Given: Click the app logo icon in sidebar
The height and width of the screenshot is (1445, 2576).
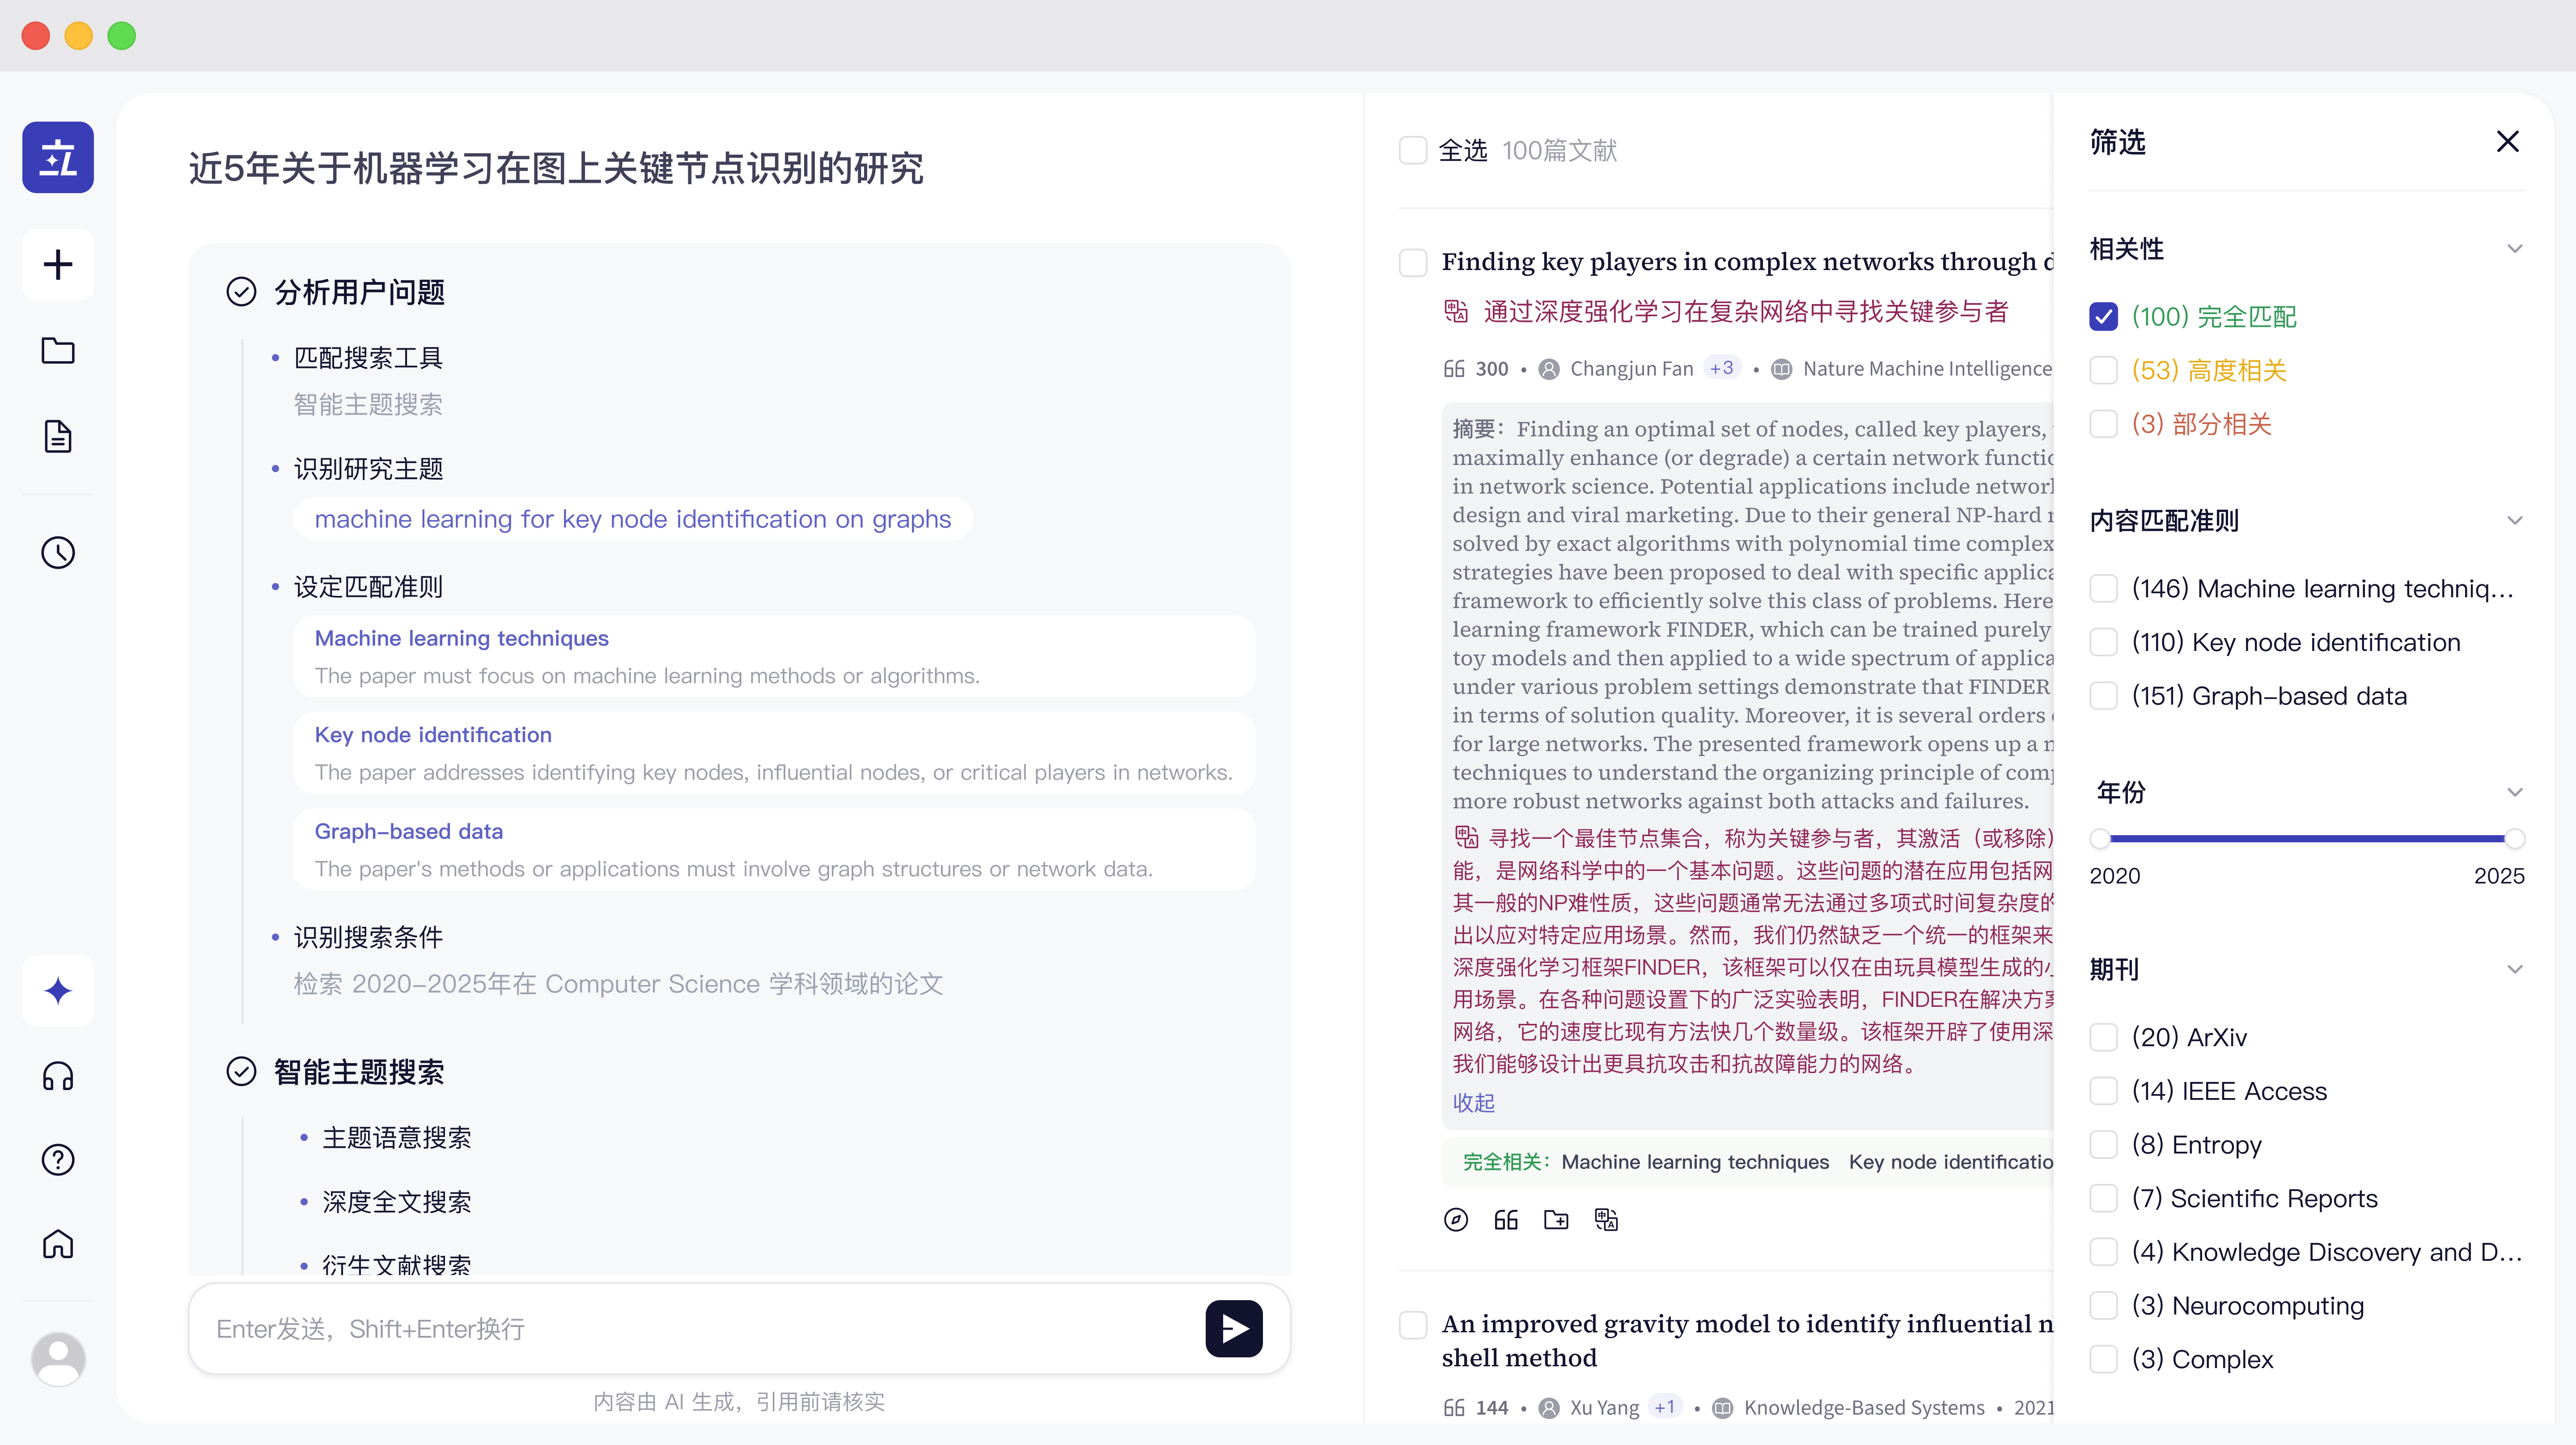Looking at the screenshot, I should pos(58,157).
